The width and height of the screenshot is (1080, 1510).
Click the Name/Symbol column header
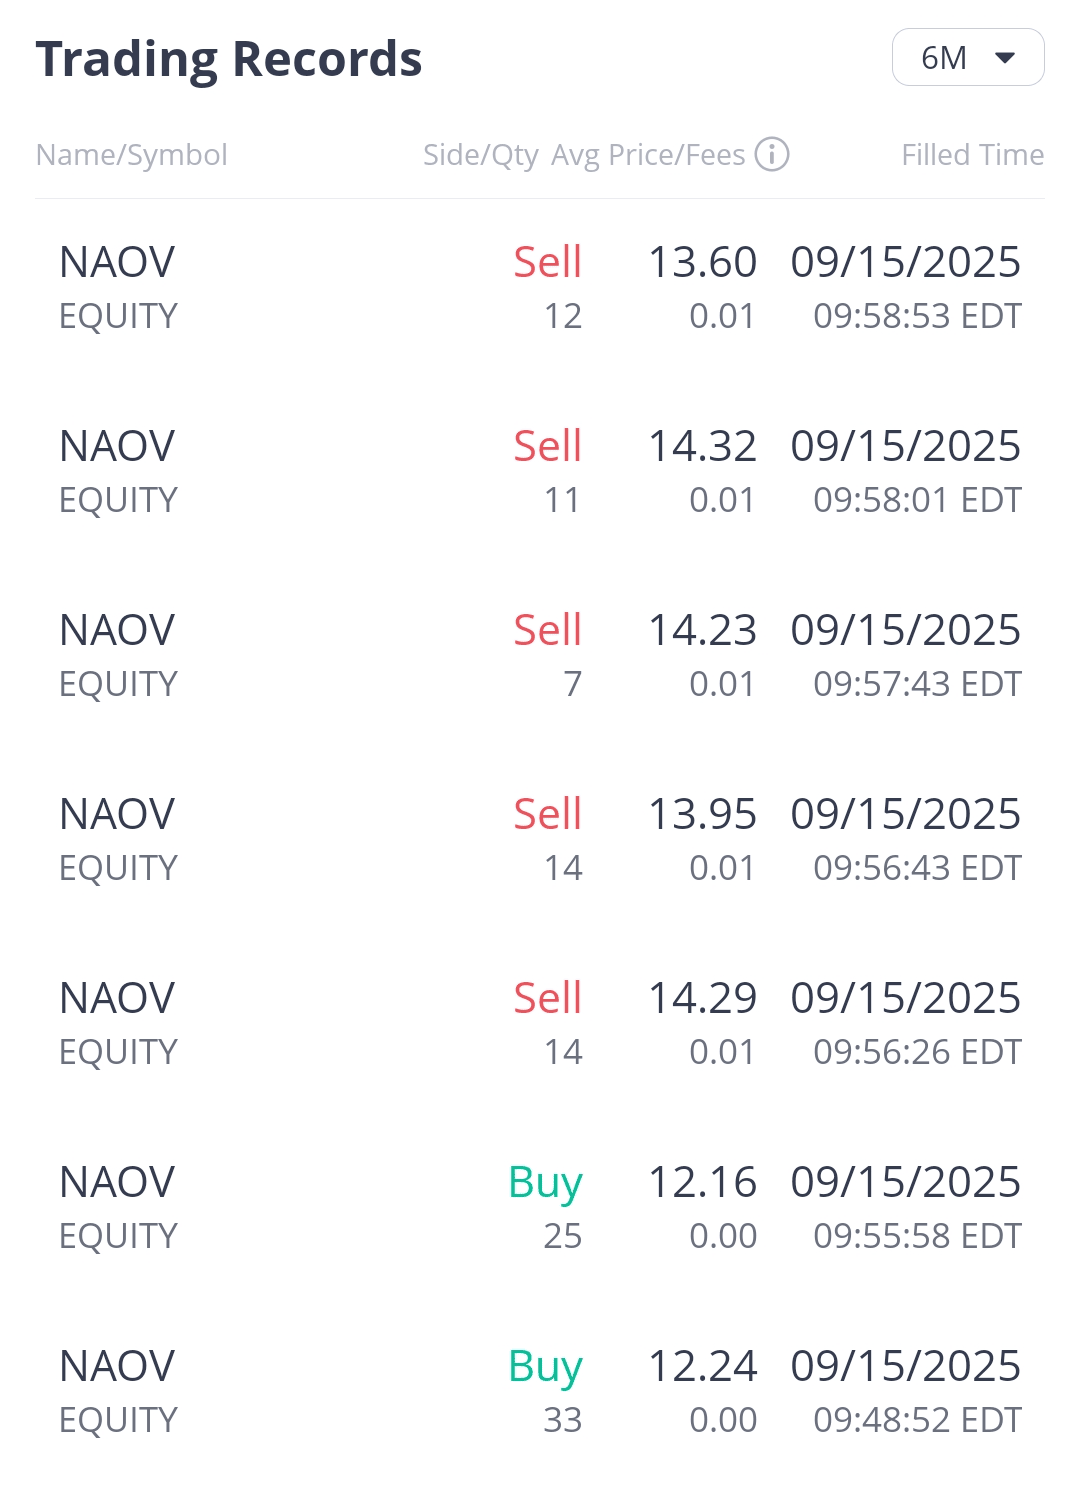pyautogui.click(x=131, y=155)
